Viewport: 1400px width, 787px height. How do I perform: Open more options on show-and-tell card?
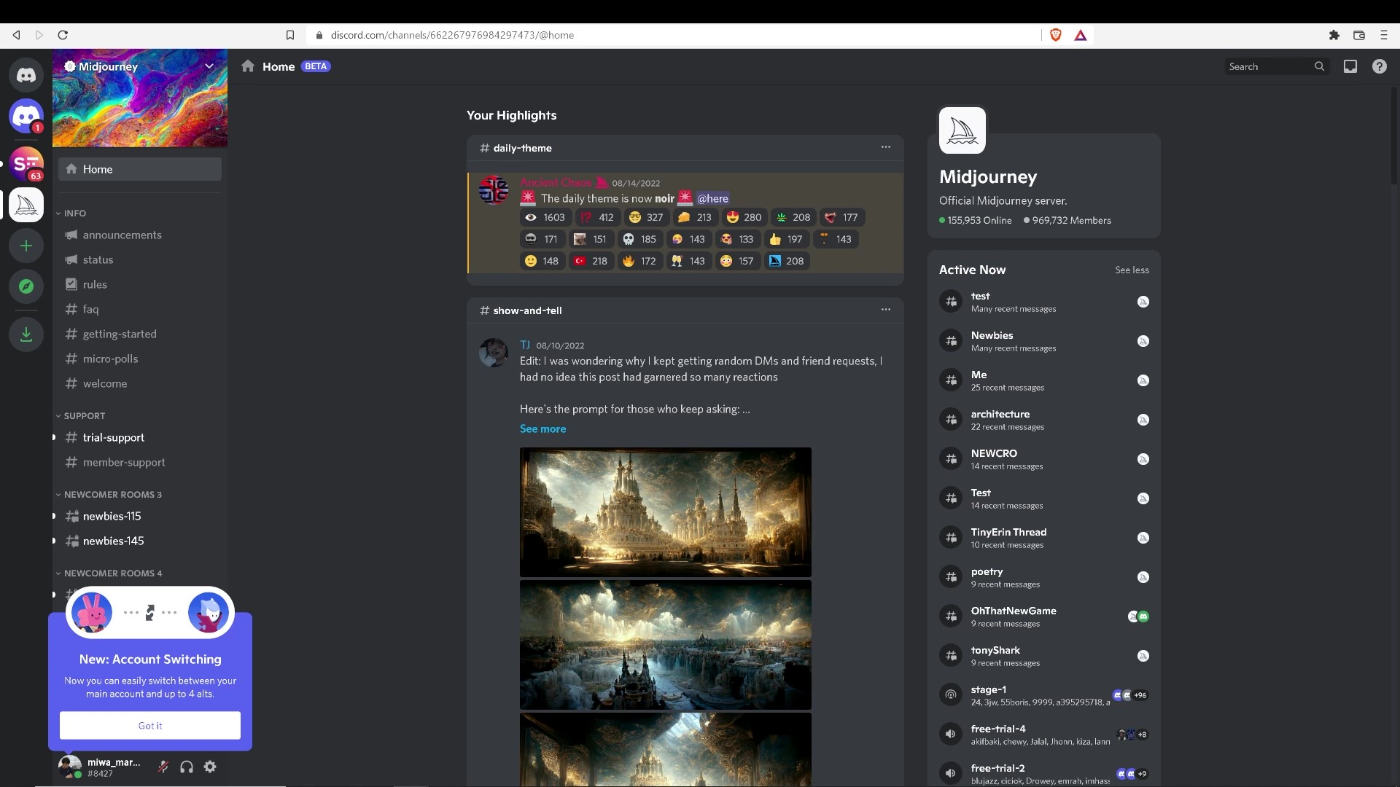coord(885,309)
